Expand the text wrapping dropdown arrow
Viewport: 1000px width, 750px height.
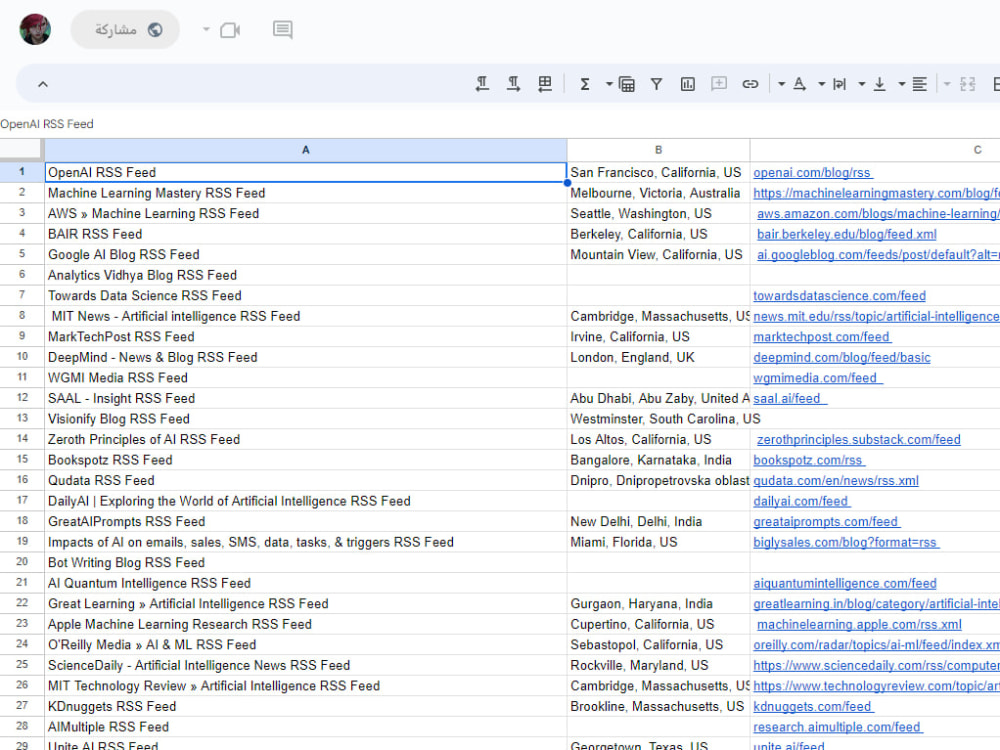pos(821,84)
